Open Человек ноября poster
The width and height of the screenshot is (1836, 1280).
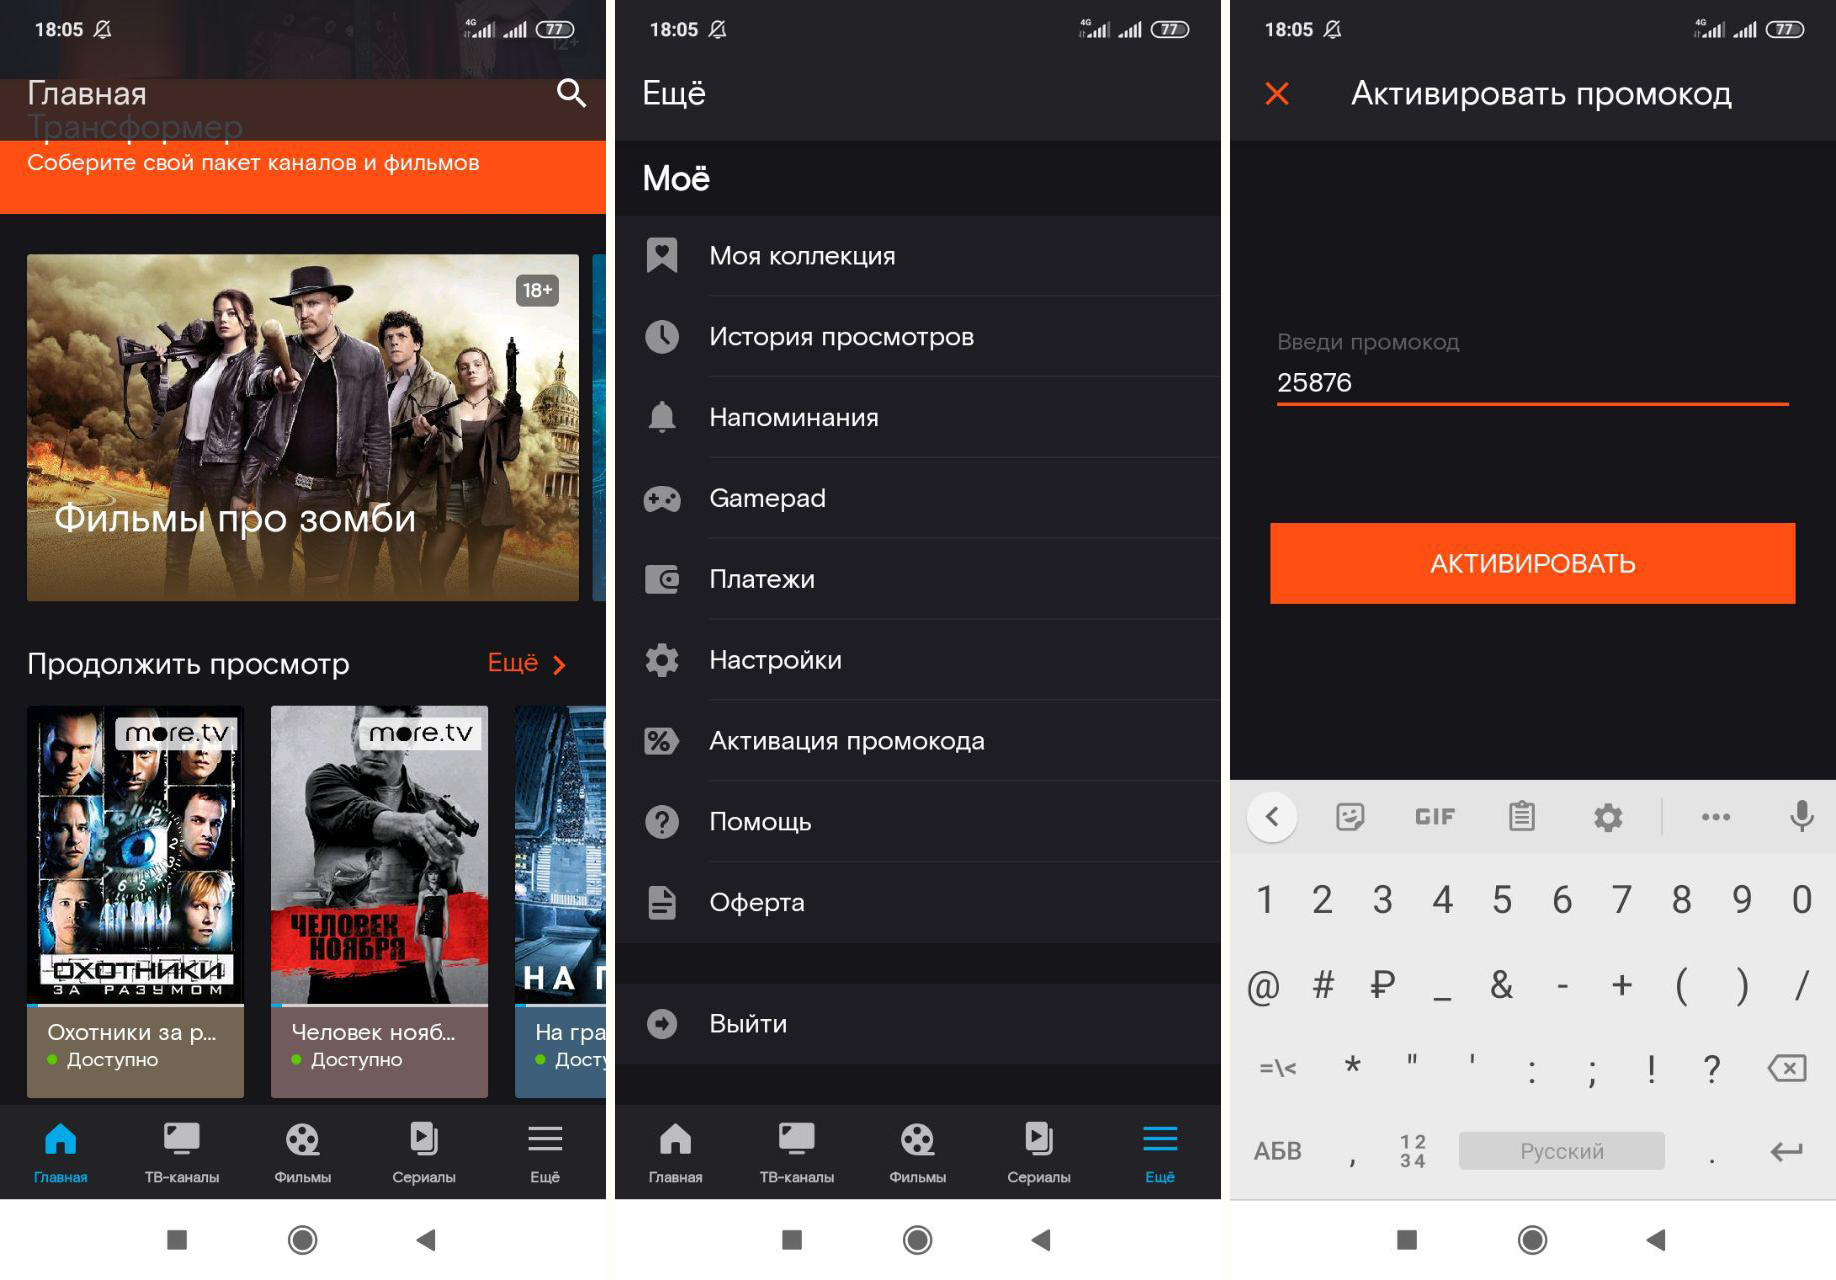pos(380,902)
